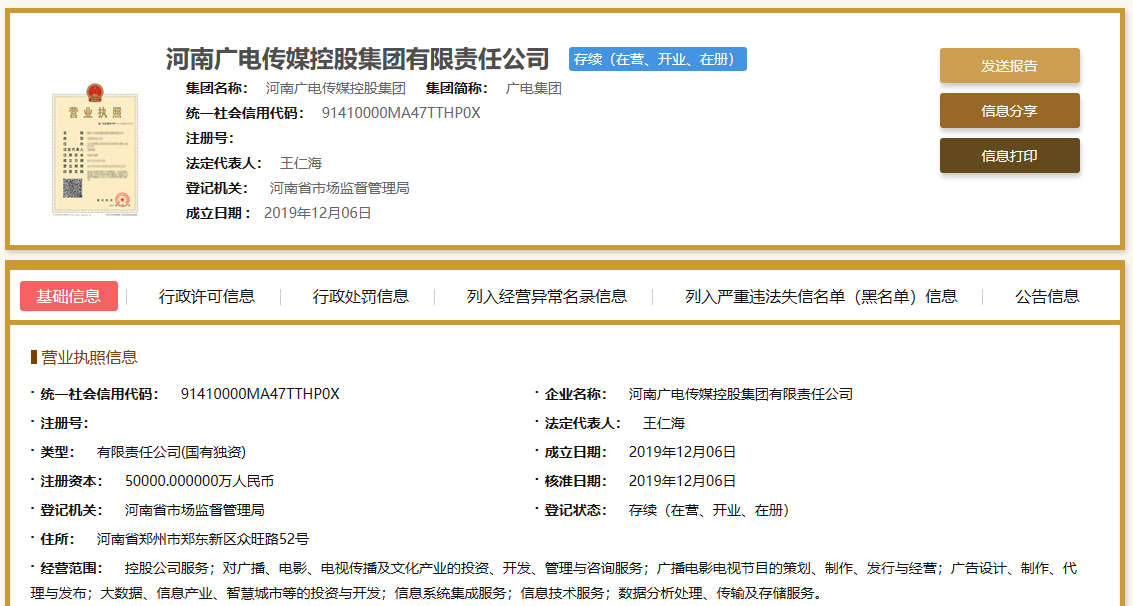Select the credit code under 营业执照信息
Screen dimensions: 1133x606
click(260, 394)
